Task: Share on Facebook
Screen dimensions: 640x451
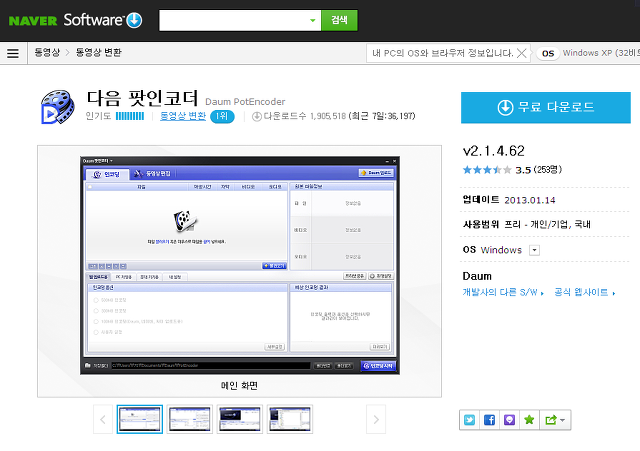Action: [489, 420]
